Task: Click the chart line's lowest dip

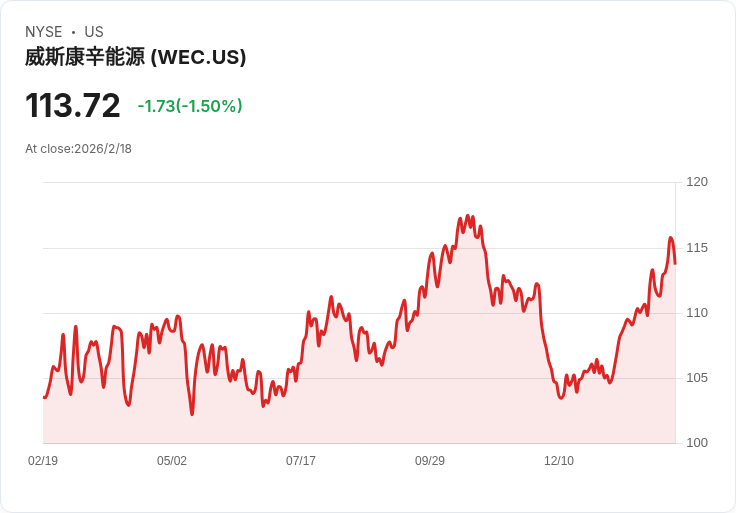Action: pyautogui.click(x=192, y=414)
